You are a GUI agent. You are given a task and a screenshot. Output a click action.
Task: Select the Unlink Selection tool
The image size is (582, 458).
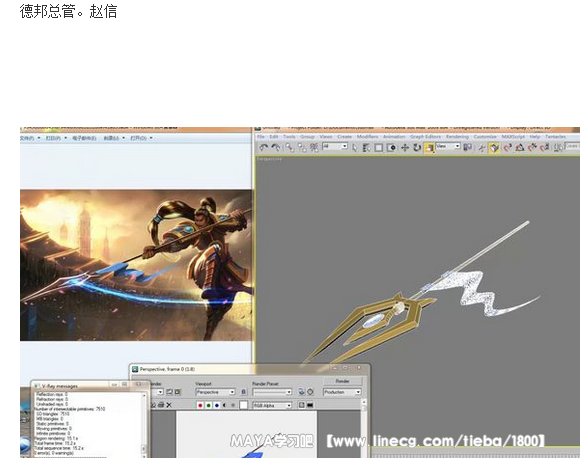[x=302, y=148]
